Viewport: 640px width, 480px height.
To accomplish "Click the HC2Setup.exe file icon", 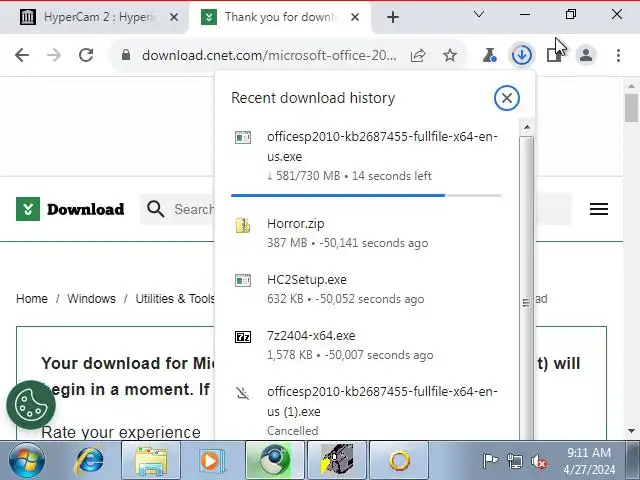I will click(243, 280).
